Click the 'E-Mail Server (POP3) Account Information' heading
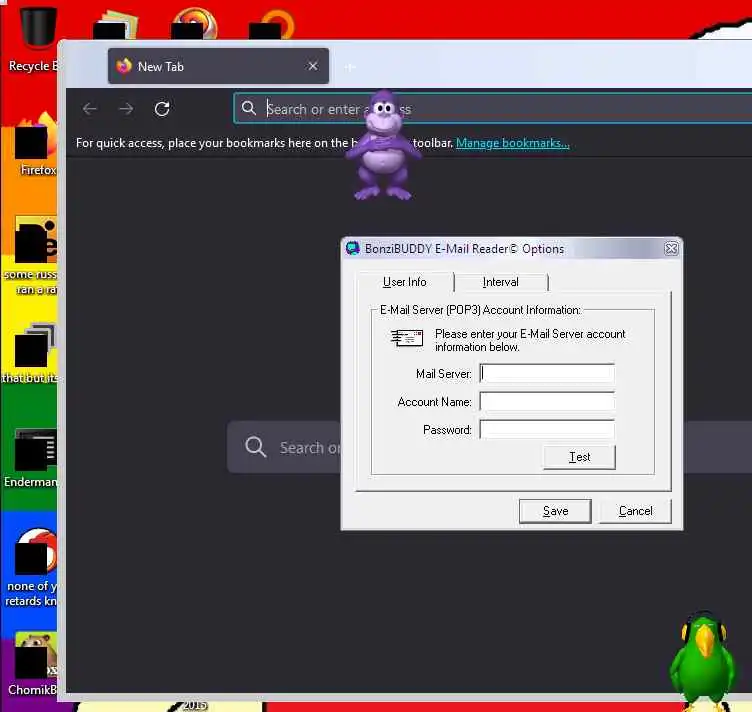 pyautogui.click(x=481, y=310)
